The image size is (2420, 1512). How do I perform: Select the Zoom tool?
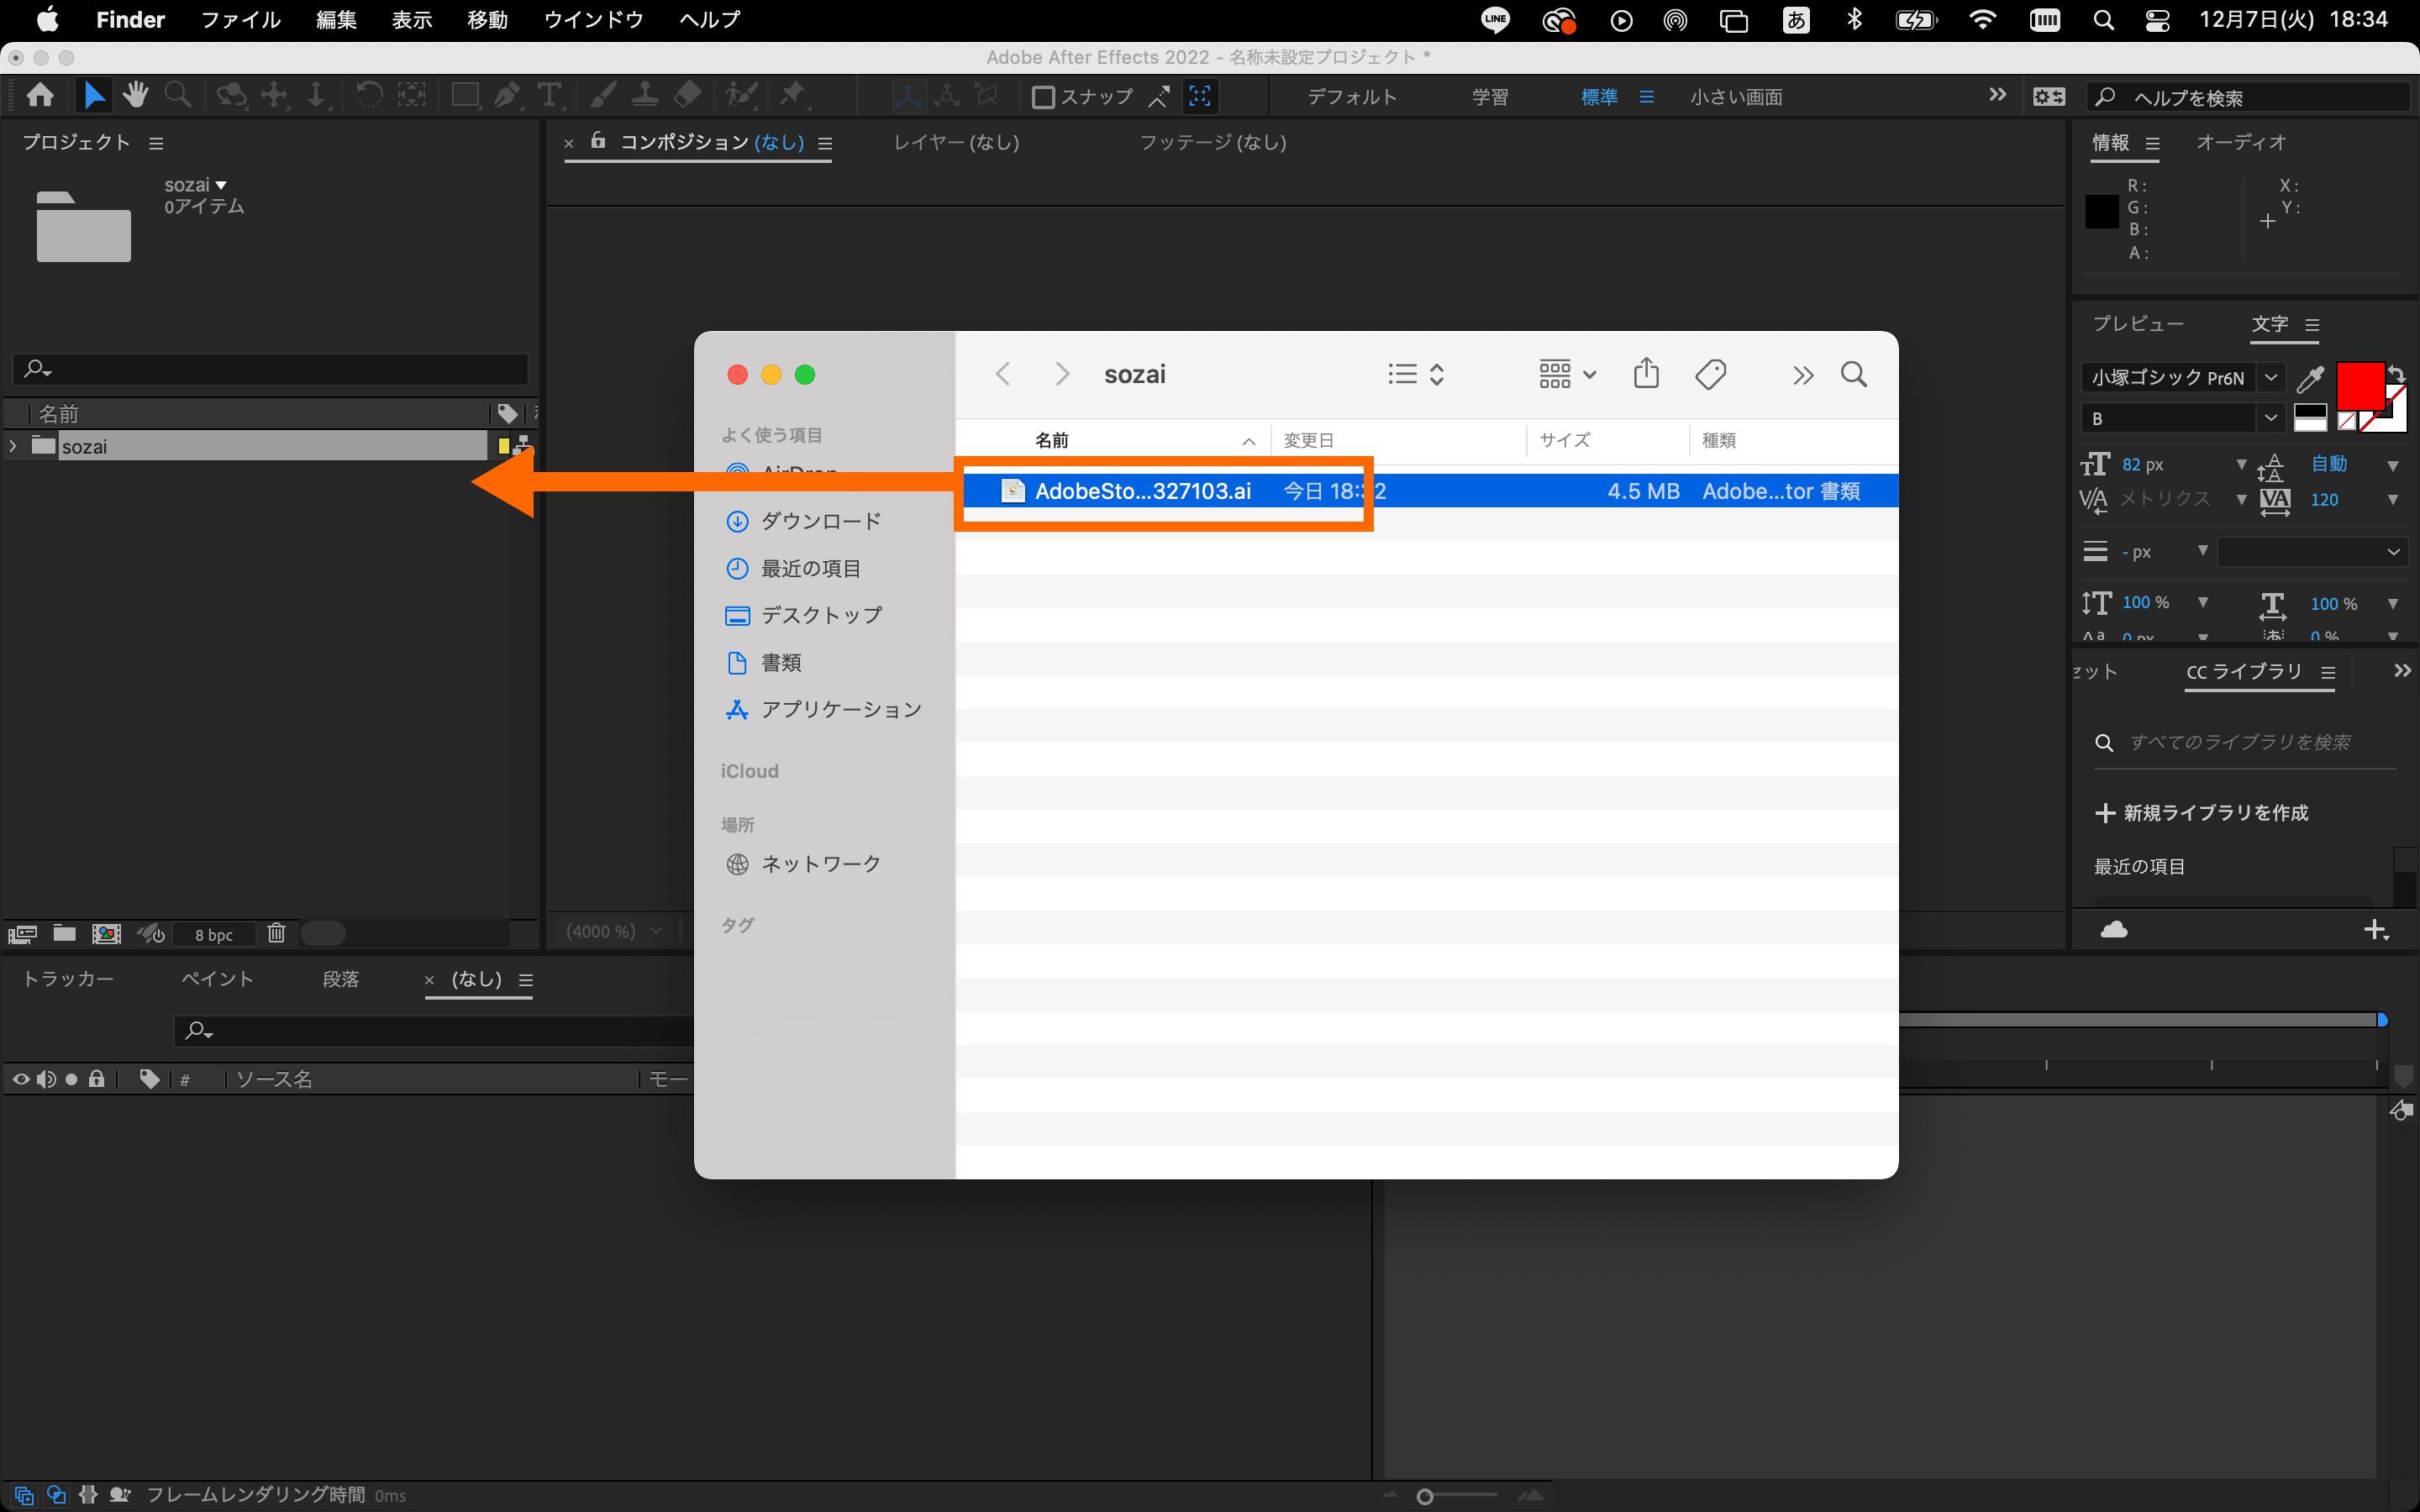tap(178, 96)
